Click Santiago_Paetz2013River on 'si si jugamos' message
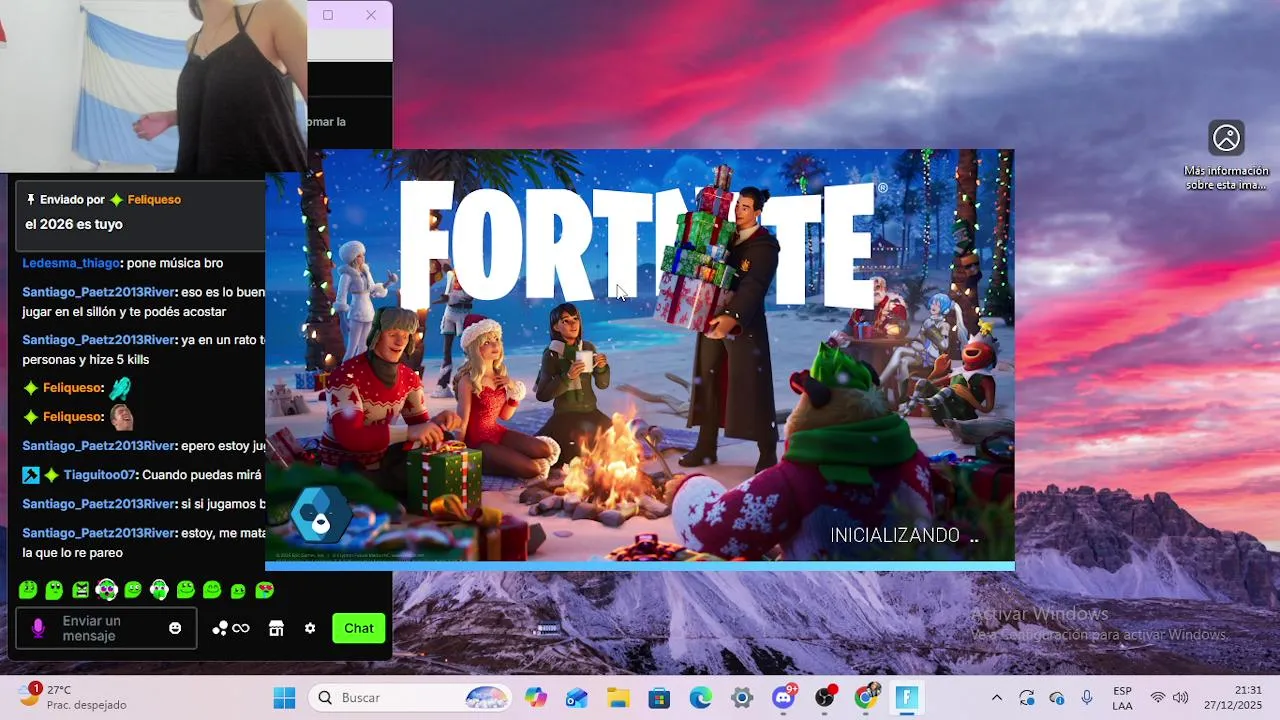1280x720 pixels. click(98, 504)
